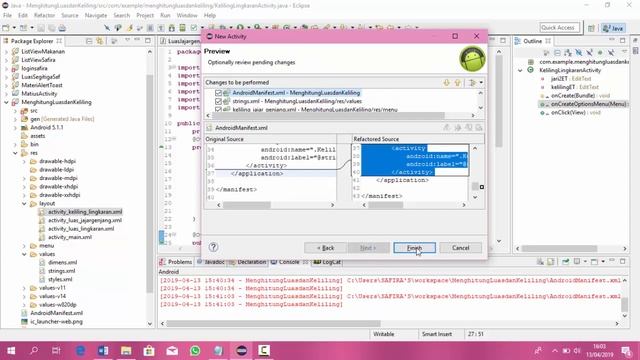Select activity_main.xml in layout folder
Viewport: 640px width, 360px height.
70,237
